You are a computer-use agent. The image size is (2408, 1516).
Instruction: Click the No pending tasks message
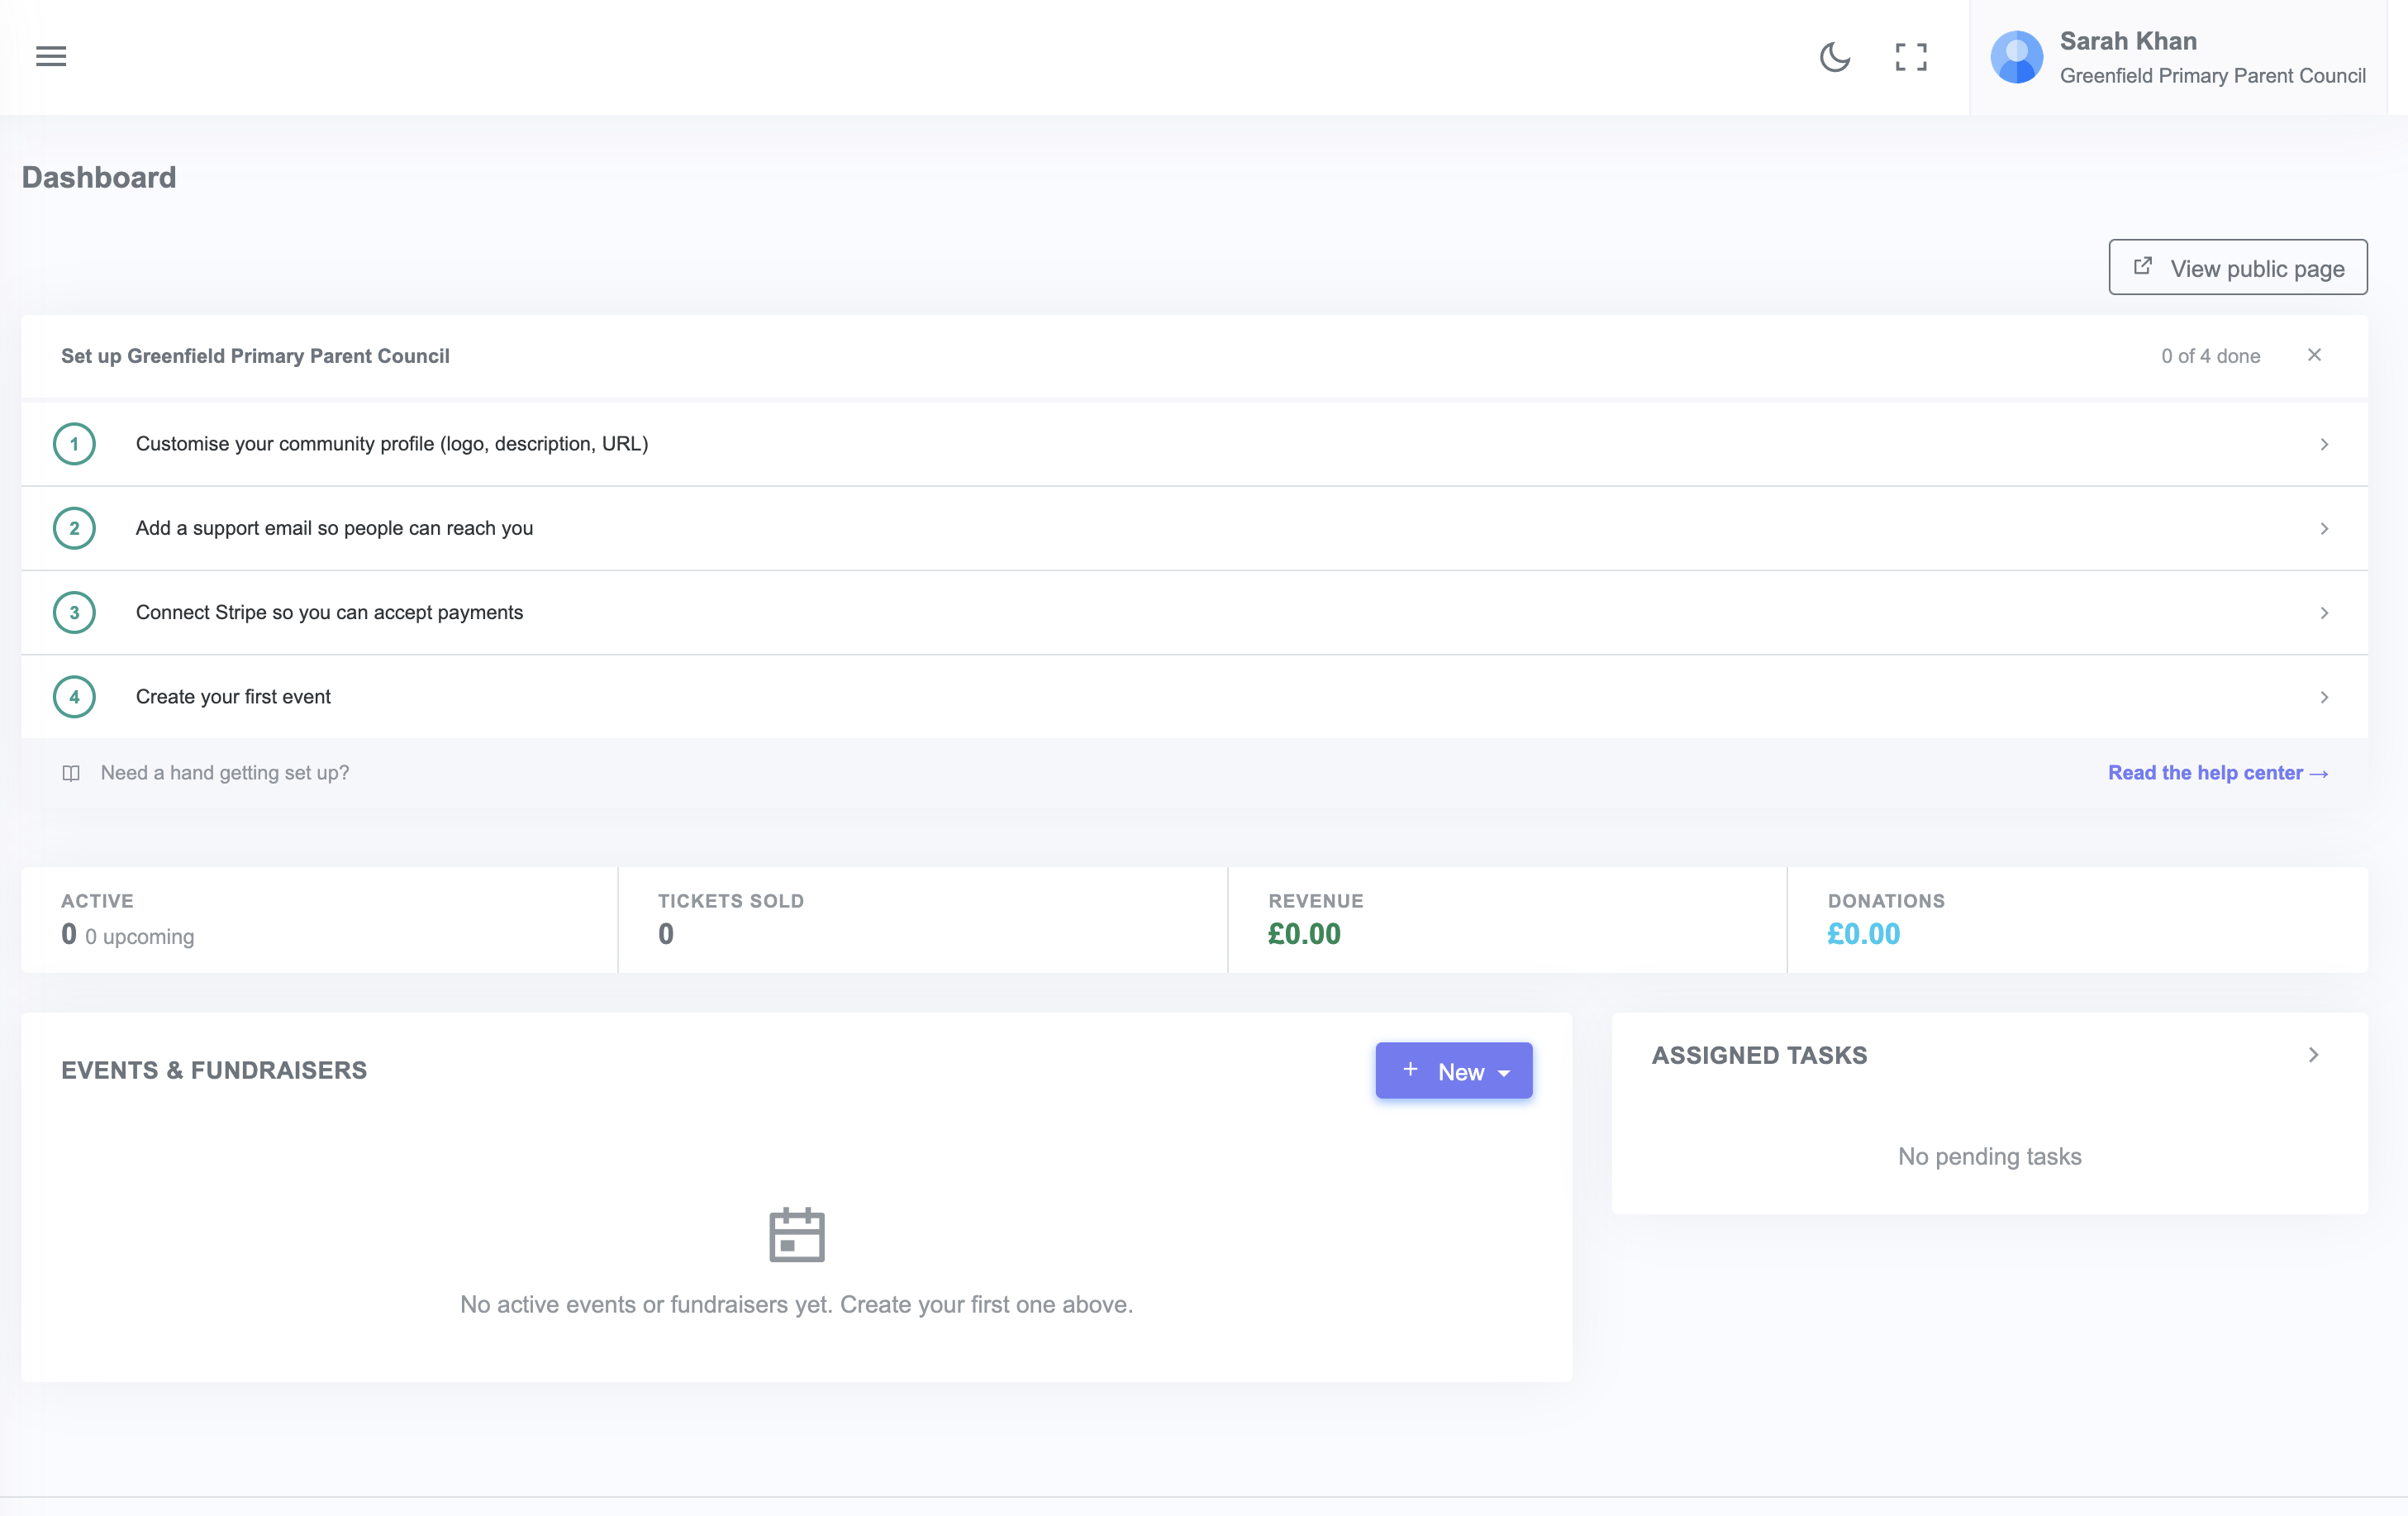coord(1989,1156)
